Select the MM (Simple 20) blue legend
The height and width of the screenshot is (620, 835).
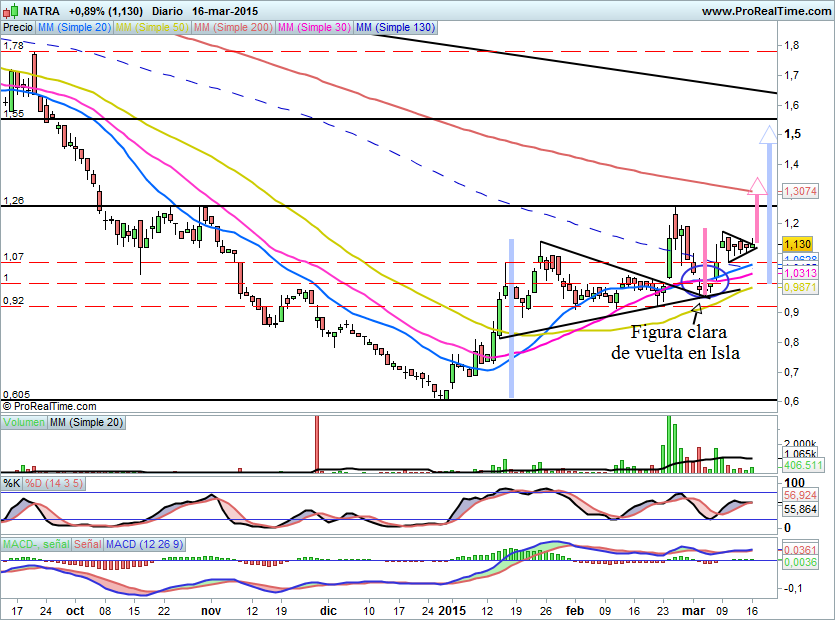[x=75, y=27]
